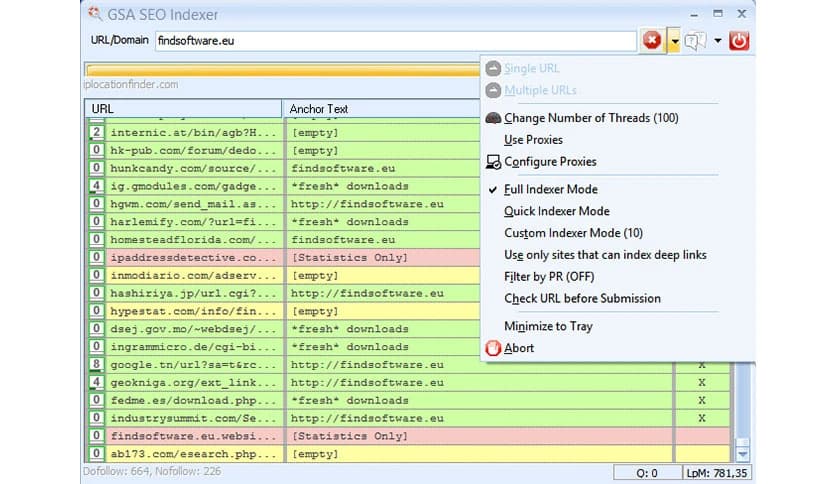Screen dimensions: 836x484
Task: Select the hunkcandy.com/source row
Action: click(x=283, y=168)
